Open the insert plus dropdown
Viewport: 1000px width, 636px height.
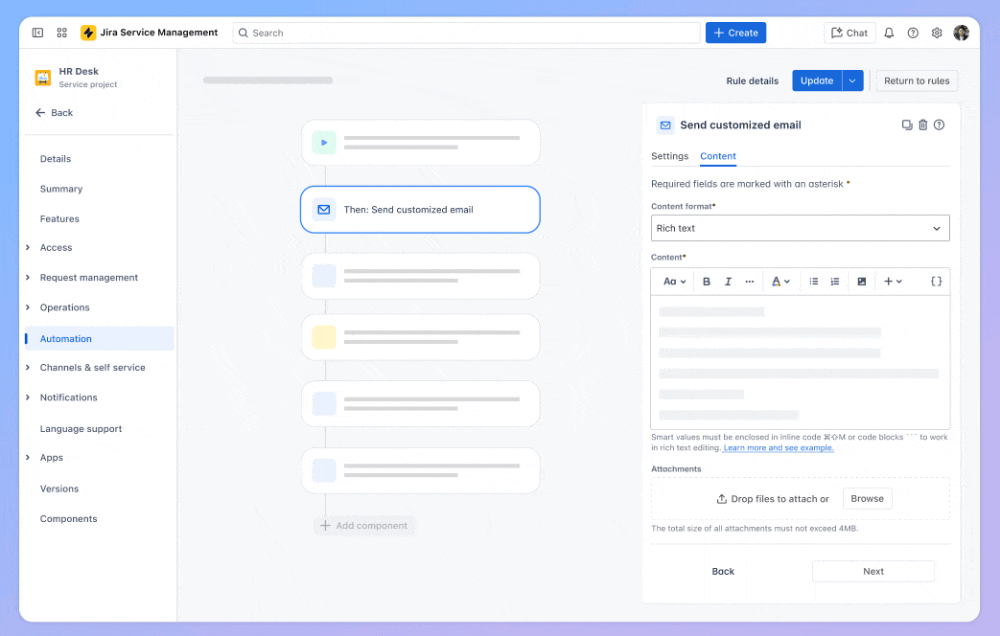[893, 281]
